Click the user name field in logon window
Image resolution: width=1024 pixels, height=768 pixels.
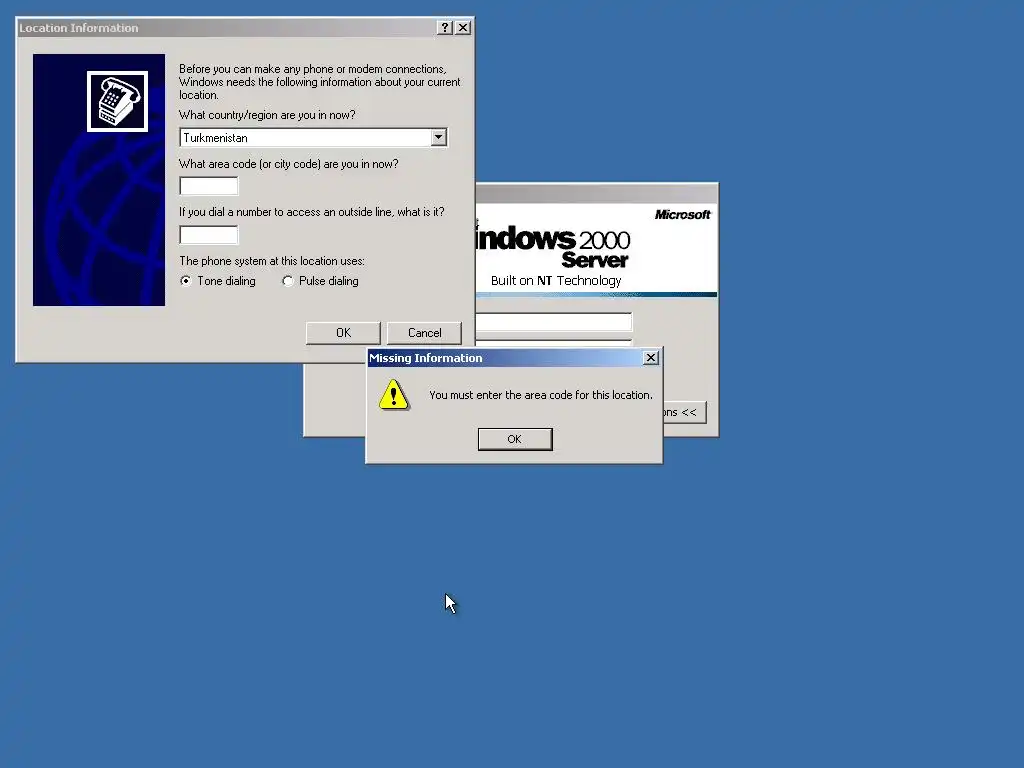point(554,322)
